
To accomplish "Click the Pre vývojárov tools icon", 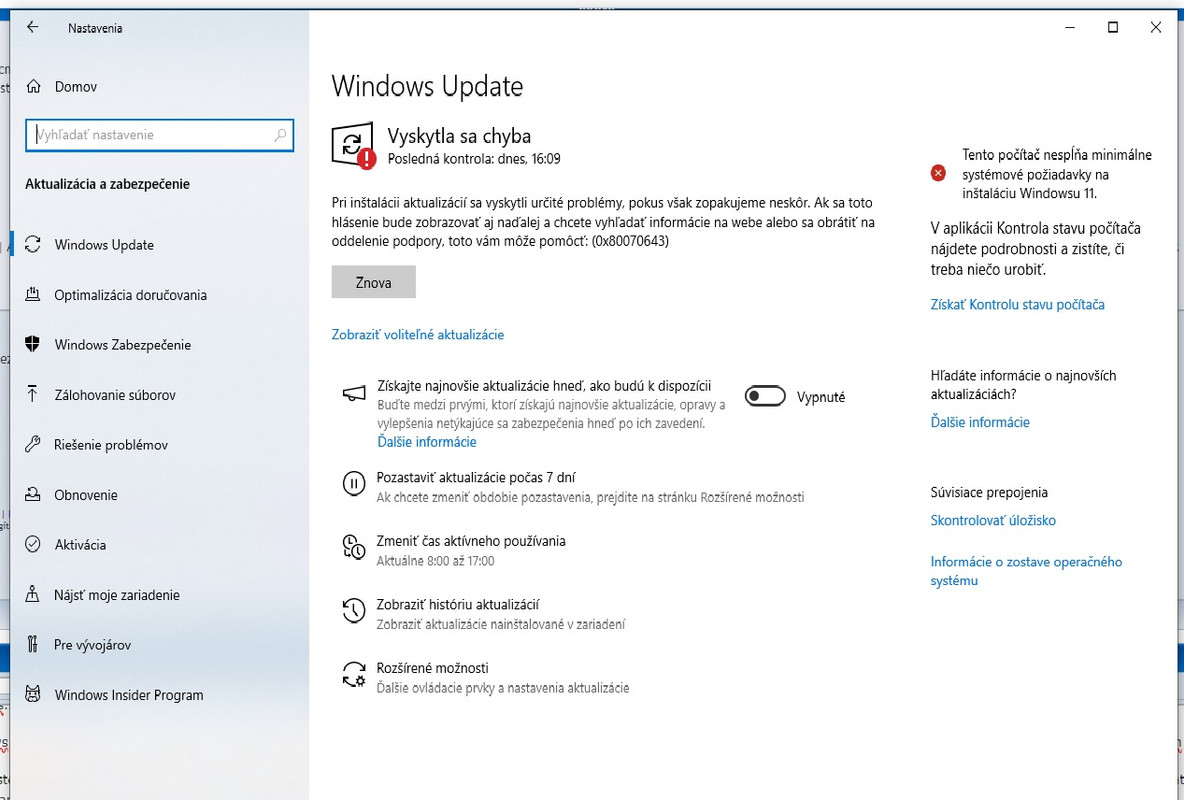I will [32, 644].
